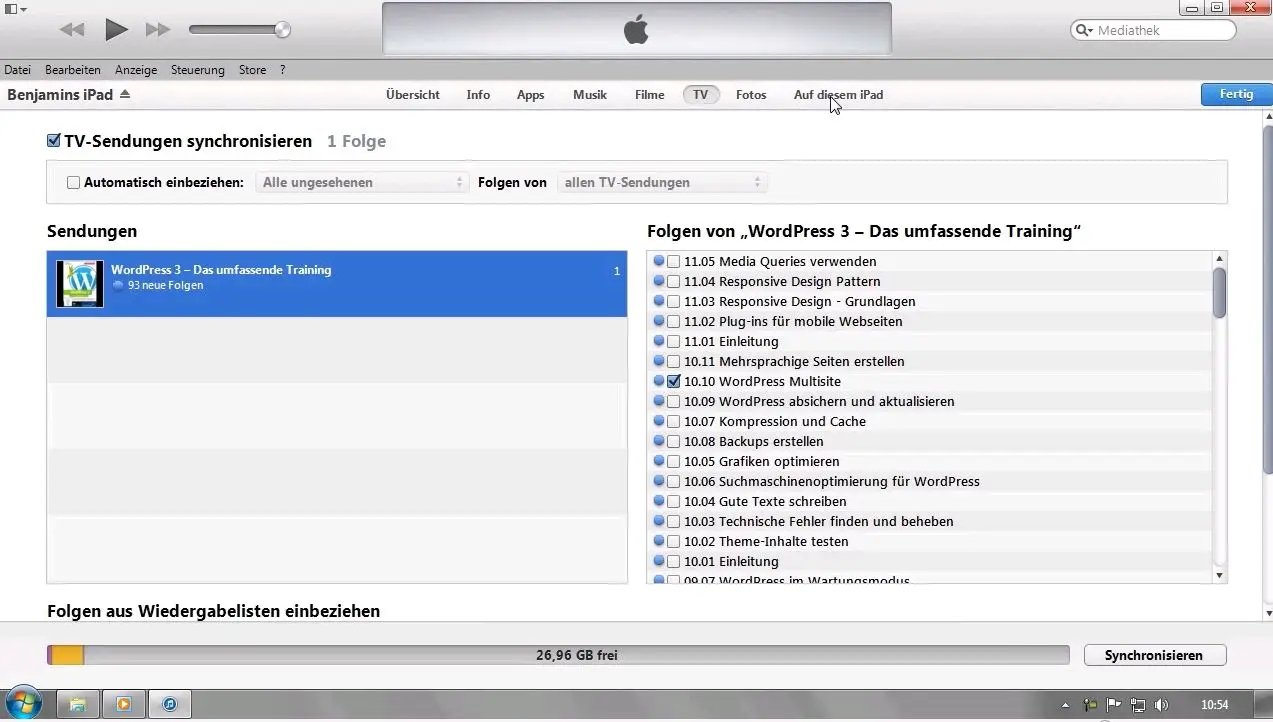This screenshot has height=722, width=1273.
Task: Switch to the Übersicht tab
Action: click(413, 95)
